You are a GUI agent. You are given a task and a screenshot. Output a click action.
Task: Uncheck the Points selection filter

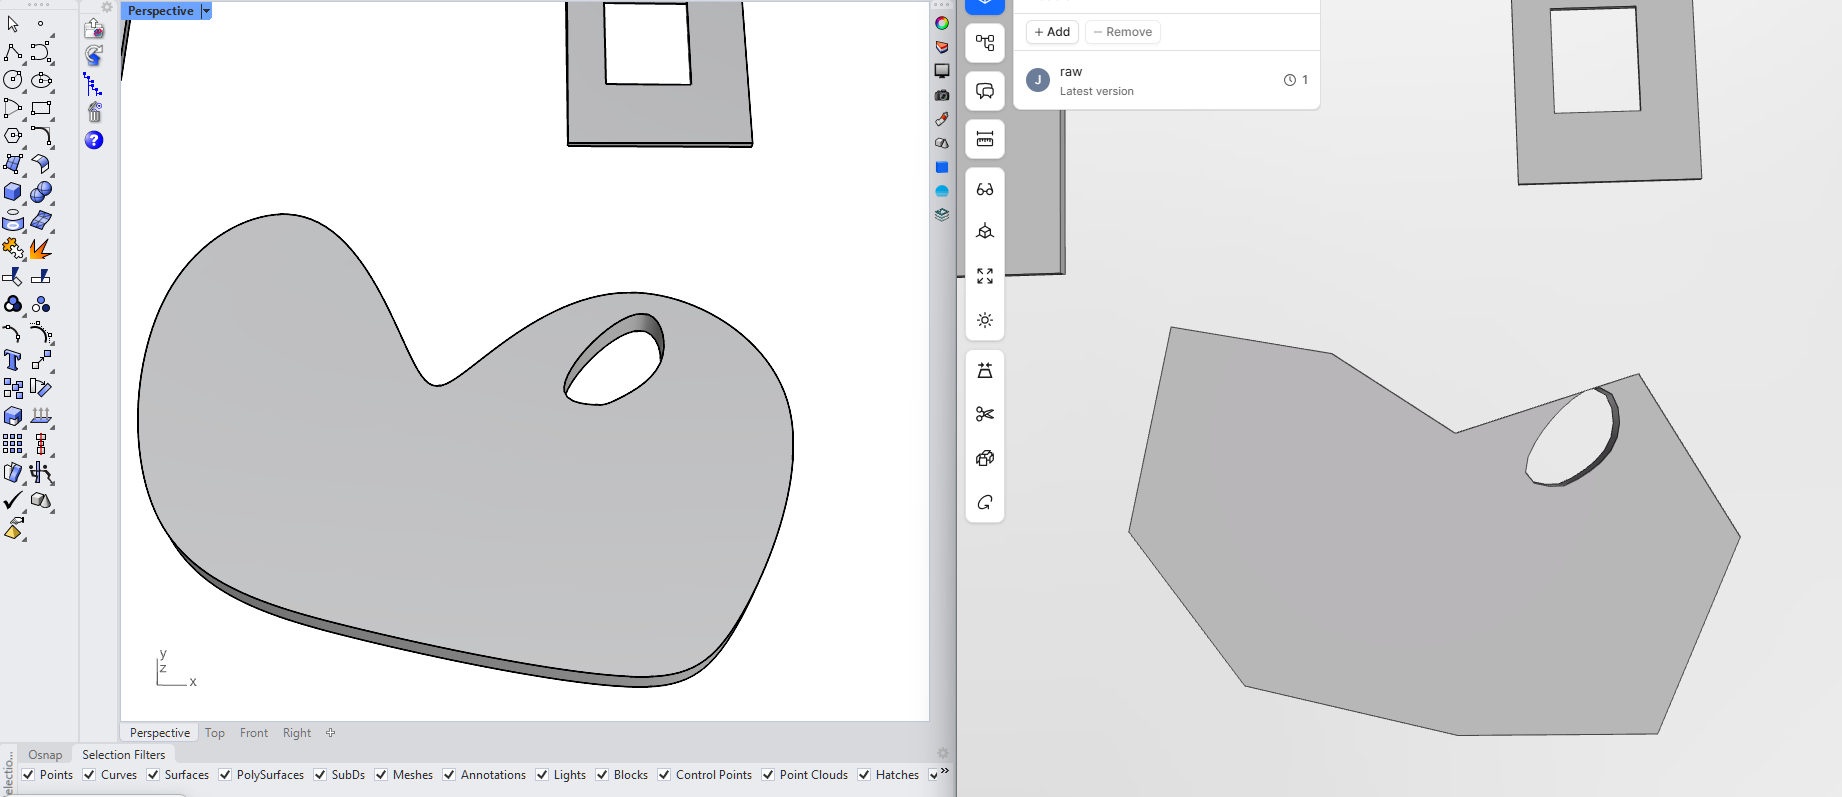coord(28,775)
